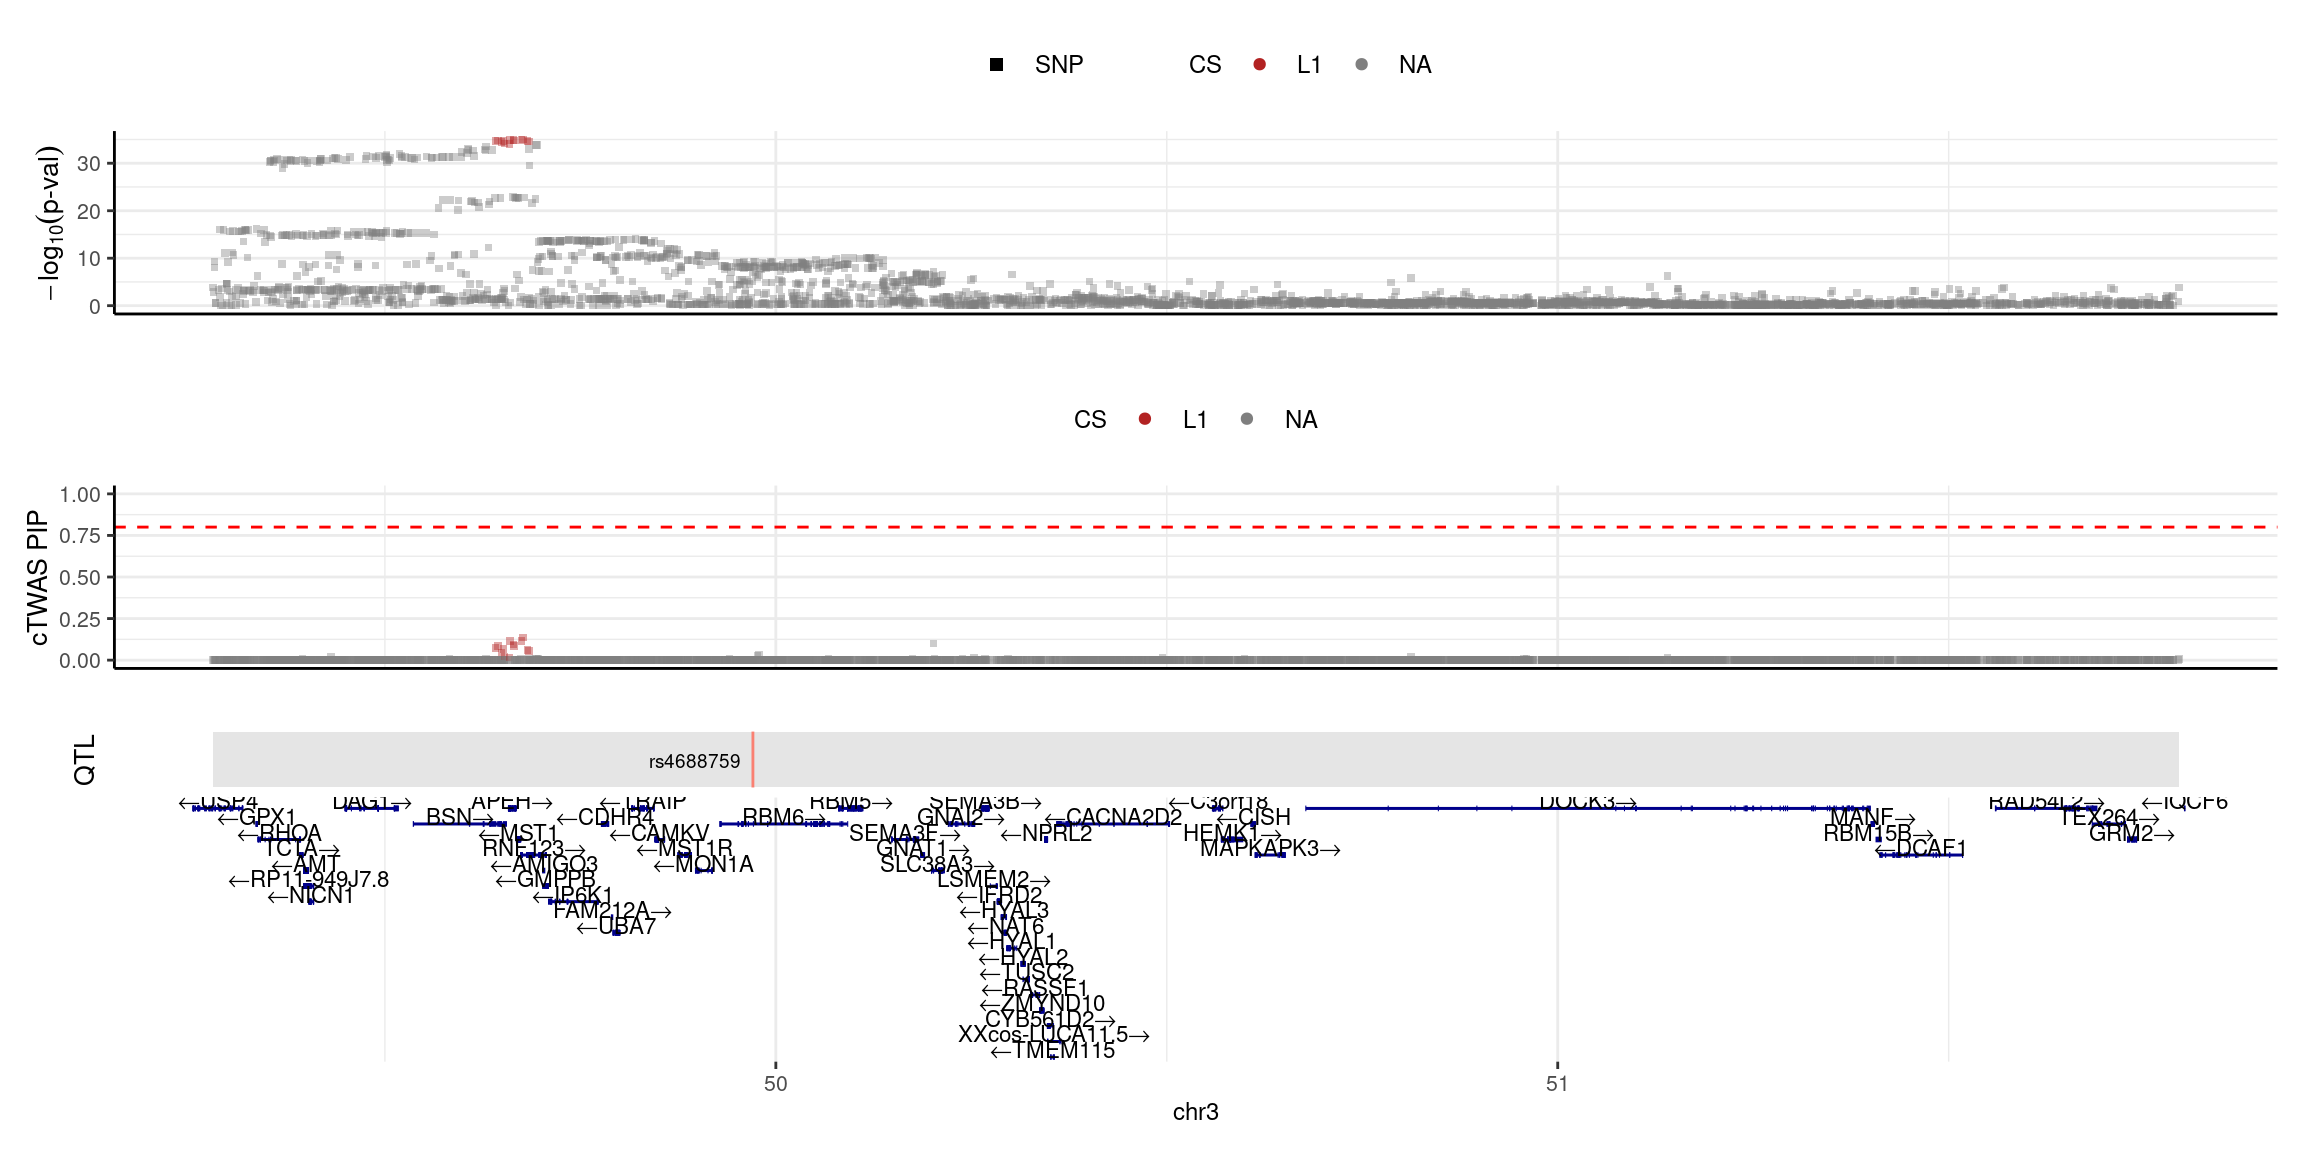Image resolution: width=2304 pixels, height=1152 pixels.
Task: Click red L1 dot in top legend
Action: pyautogui.click(x=1259, y=65)
